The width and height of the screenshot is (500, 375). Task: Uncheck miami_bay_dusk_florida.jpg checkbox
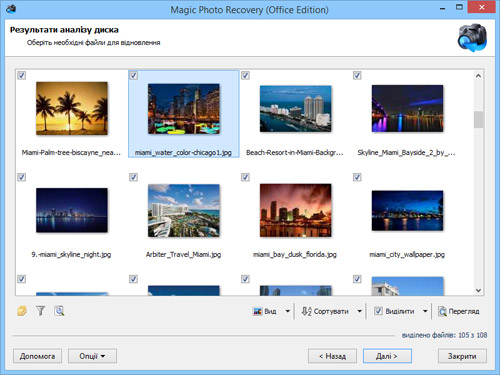(x=245, y=177)
